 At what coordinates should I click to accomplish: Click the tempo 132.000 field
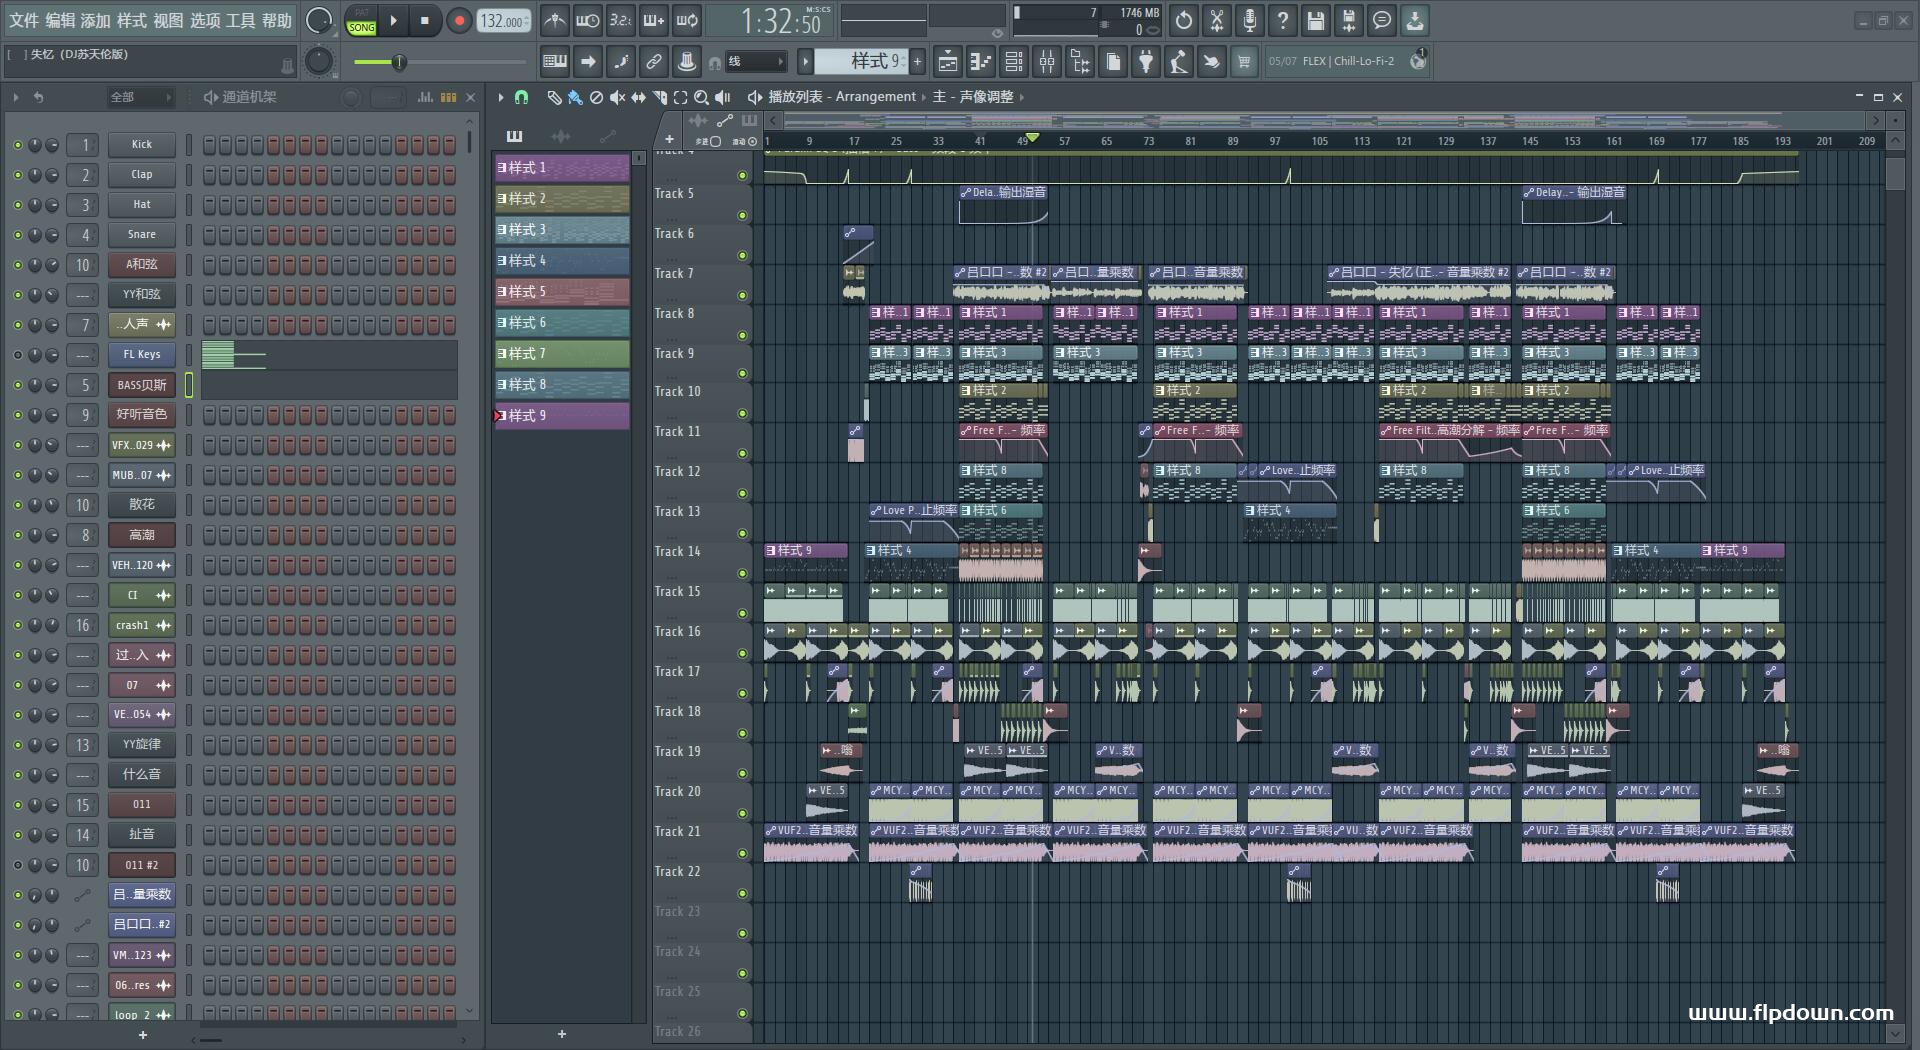click(x=504, y=20)
